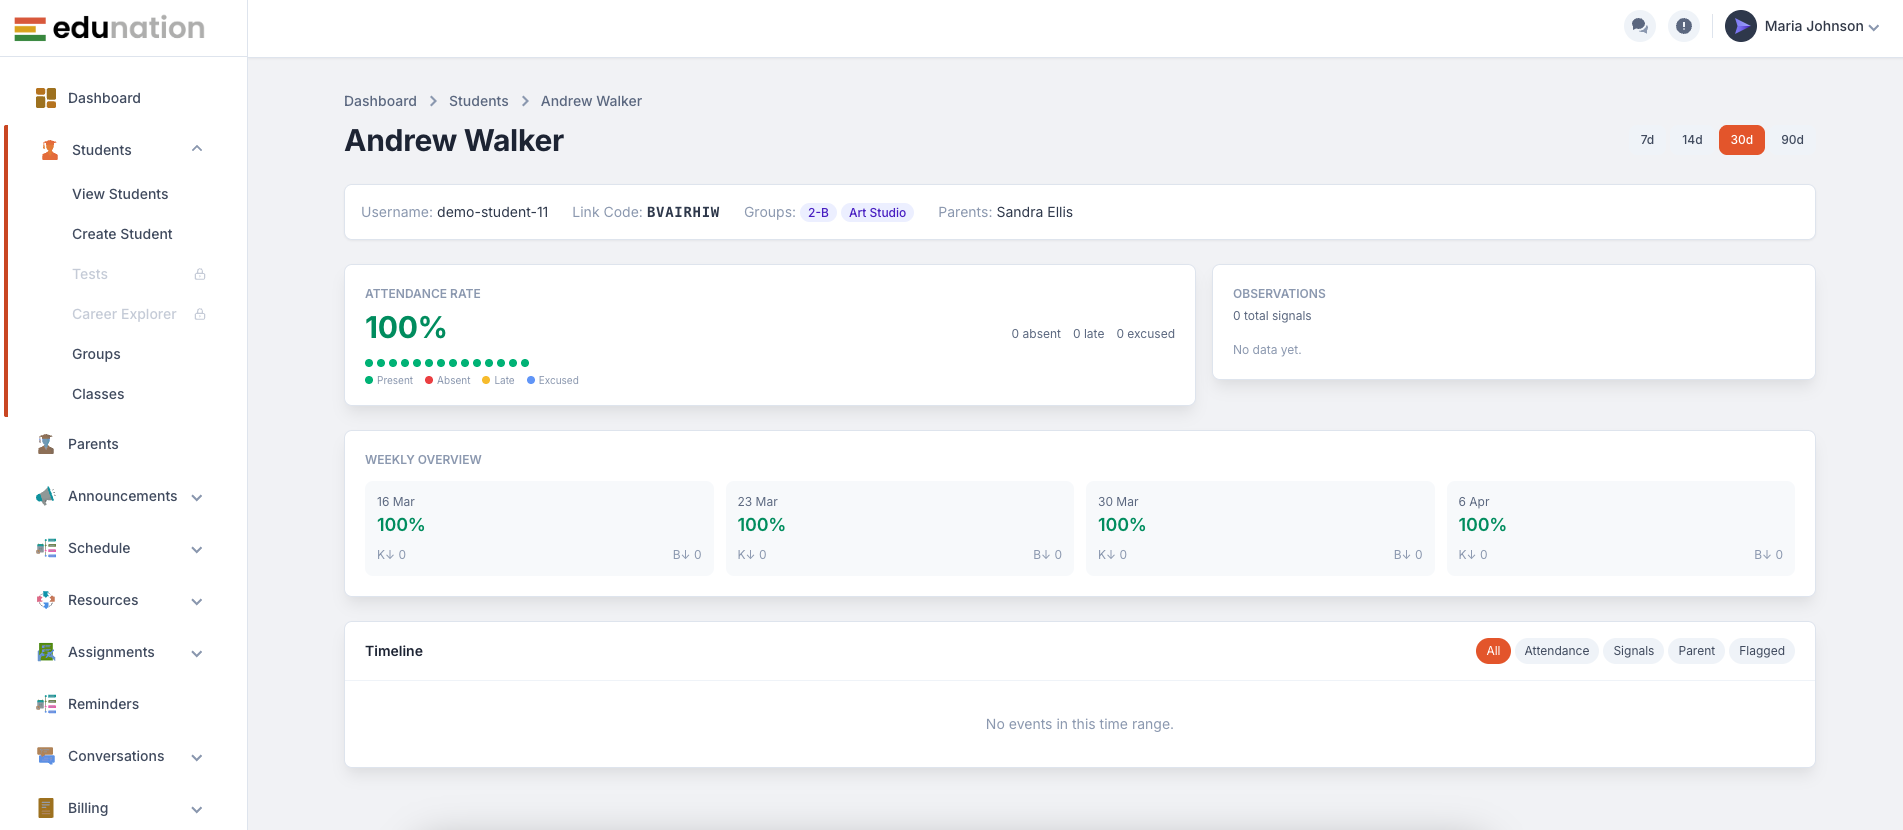Click the lock icon beside Career Explorer
This screenshot has height=830, width=1903.
click(200, 314)
